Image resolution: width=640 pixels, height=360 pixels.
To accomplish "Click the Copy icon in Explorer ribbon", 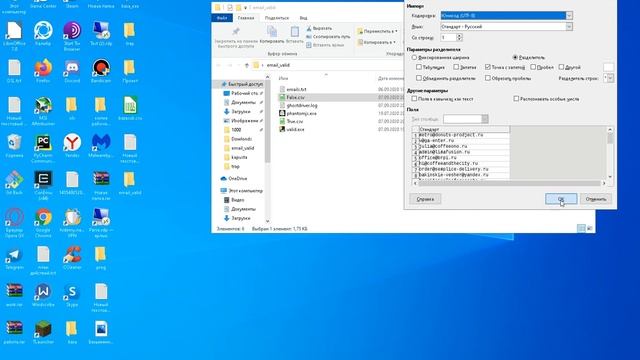I will 272,35.
